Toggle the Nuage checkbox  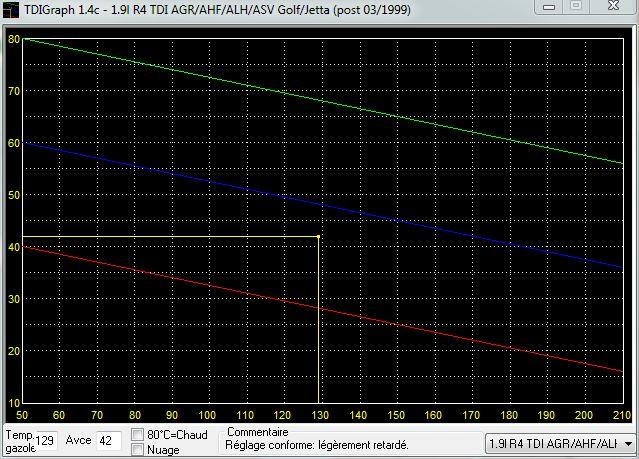[x=137, y=450]
